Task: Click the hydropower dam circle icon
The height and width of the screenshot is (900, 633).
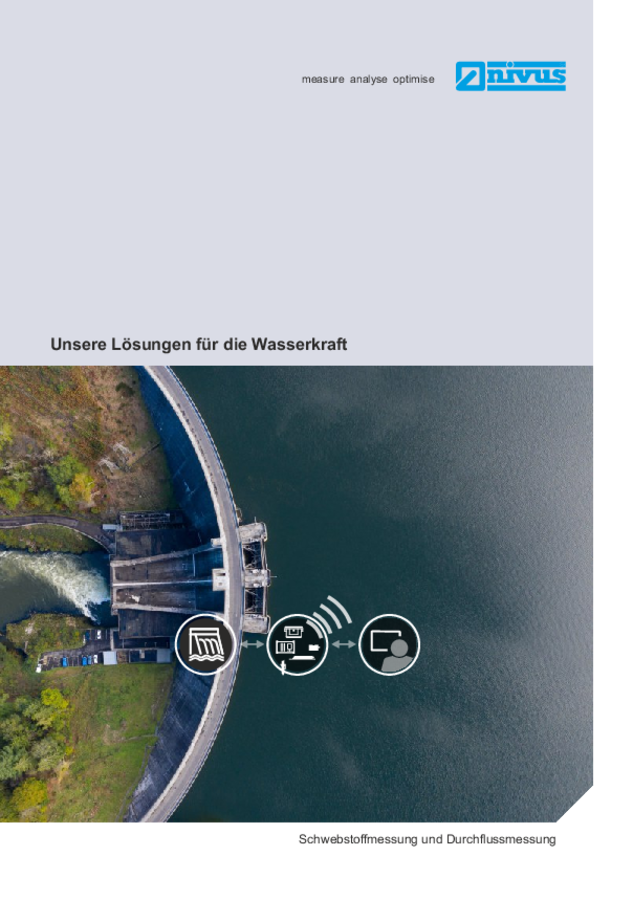Action: (x=205, y=645)
